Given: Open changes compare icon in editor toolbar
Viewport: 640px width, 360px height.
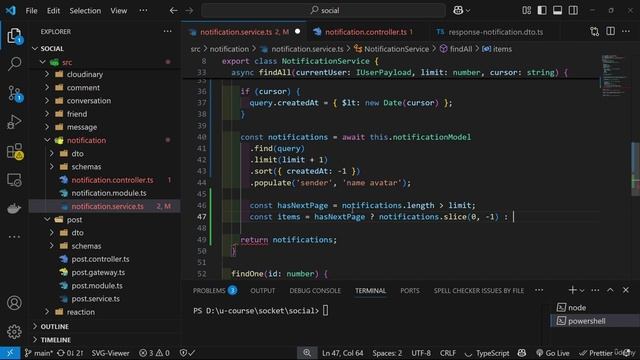Looking at the screenshot, I should [x=595, y=32].
